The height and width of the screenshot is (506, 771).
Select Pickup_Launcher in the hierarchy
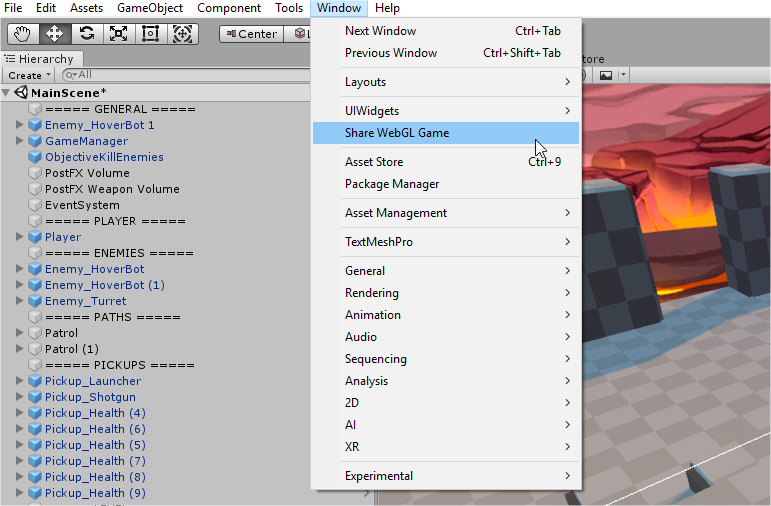coord(93,381)
